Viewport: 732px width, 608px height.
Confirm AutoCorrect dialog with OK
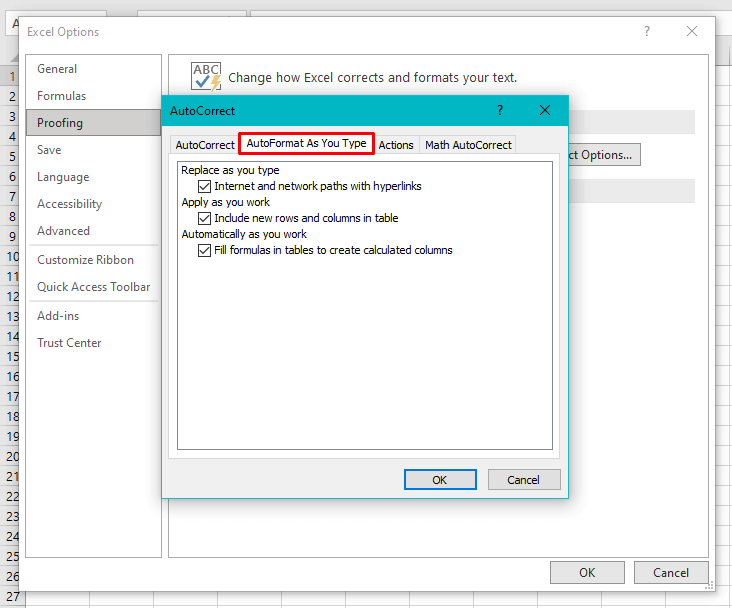tap(440, 480)
